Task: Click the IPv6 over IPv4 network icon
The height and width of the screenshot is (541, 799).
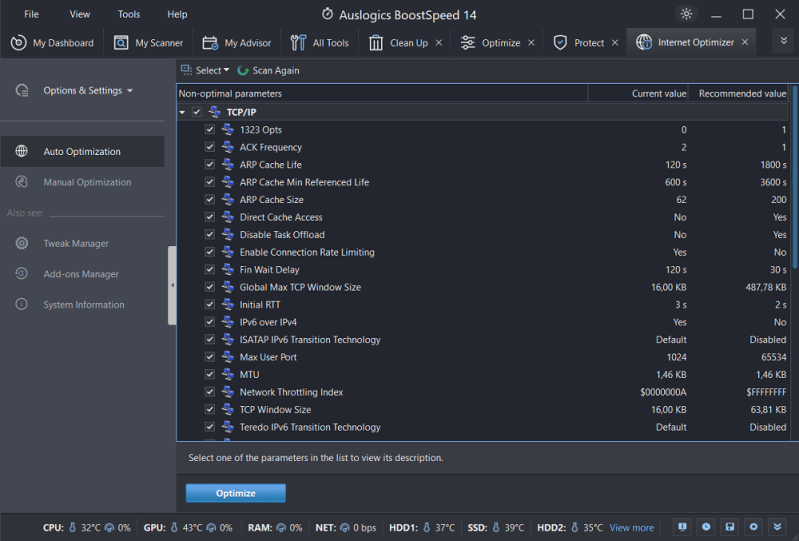Action: [x=228, y=322]
